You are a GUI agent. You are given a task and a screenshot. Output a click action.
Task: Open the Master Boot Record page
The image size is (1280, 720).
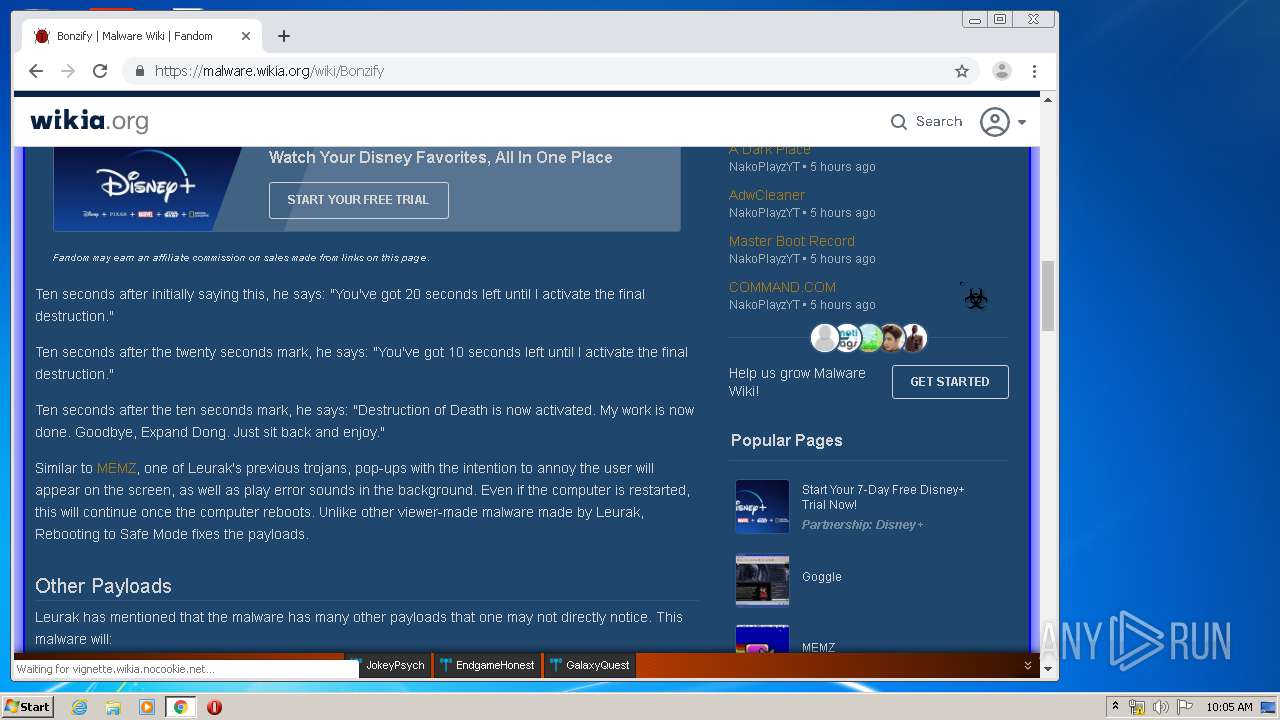tap(792, 241)
